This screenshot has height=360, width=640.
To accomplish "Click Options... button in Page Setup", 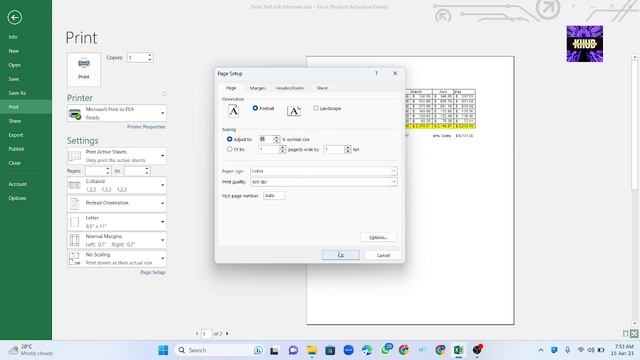I will 378,237.
